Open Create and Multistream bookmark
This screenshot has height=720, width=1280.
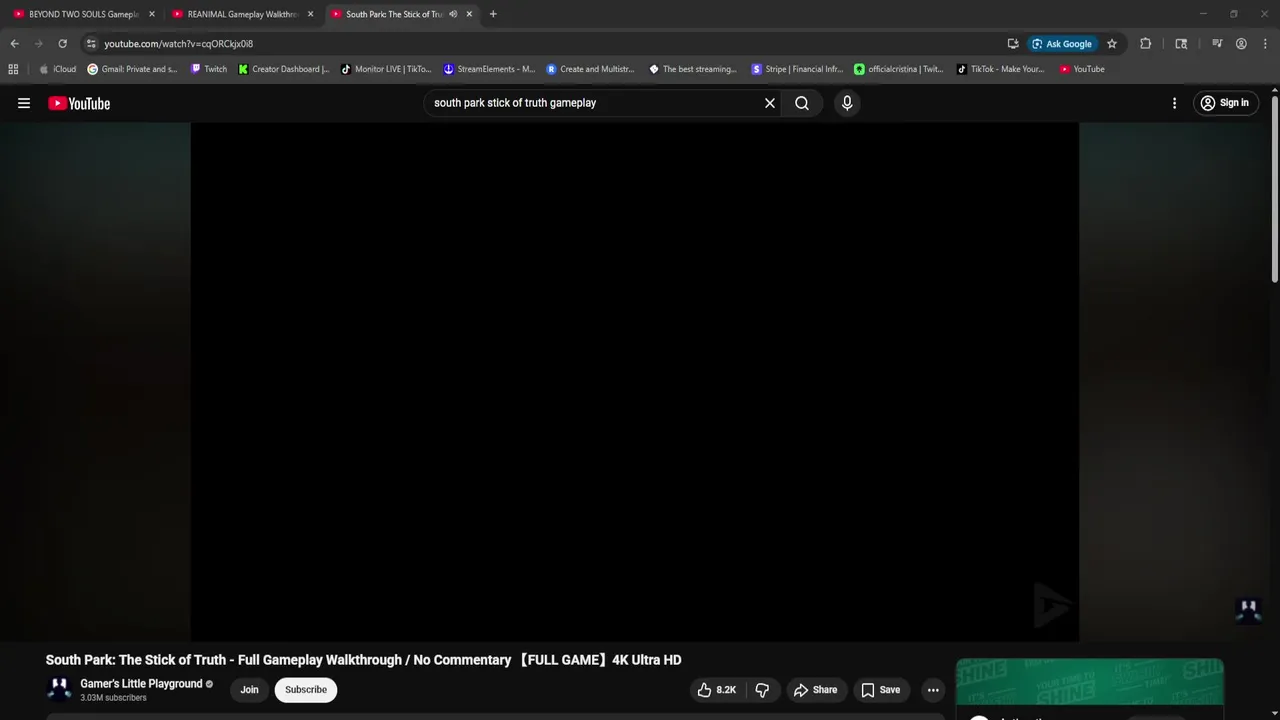pyautogui.click(x=591, y=69)
